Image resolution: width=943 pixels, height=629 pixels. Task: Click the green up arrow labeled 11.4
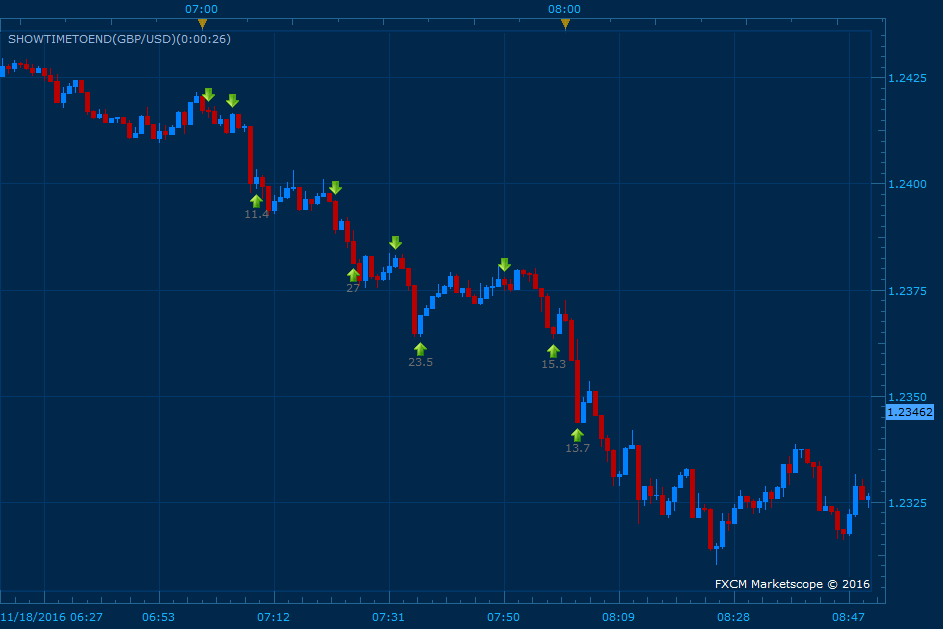pyautogui.click(x=256, y=201)
